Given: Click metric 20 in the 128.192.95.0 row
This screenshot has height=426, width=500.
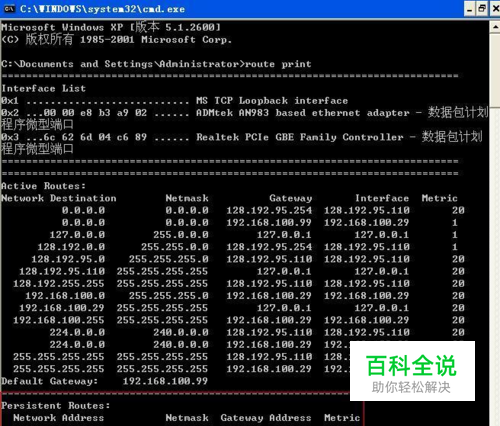Looking at the screenshot, I should pos(458,259).
